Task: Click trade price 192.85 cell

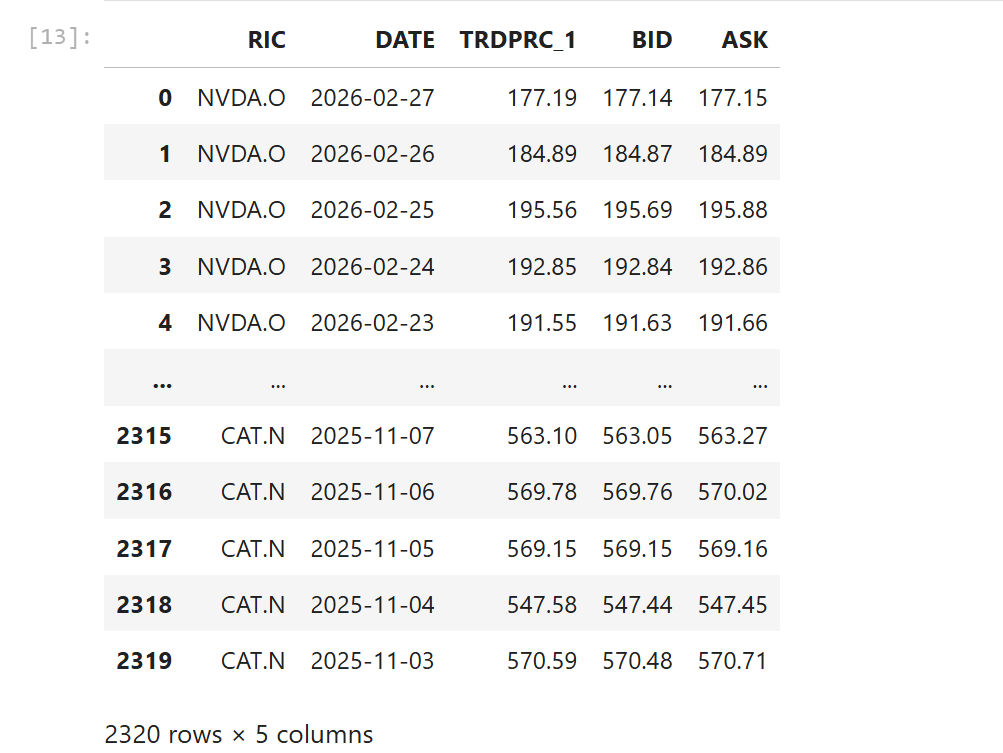Action: [542, 266]
